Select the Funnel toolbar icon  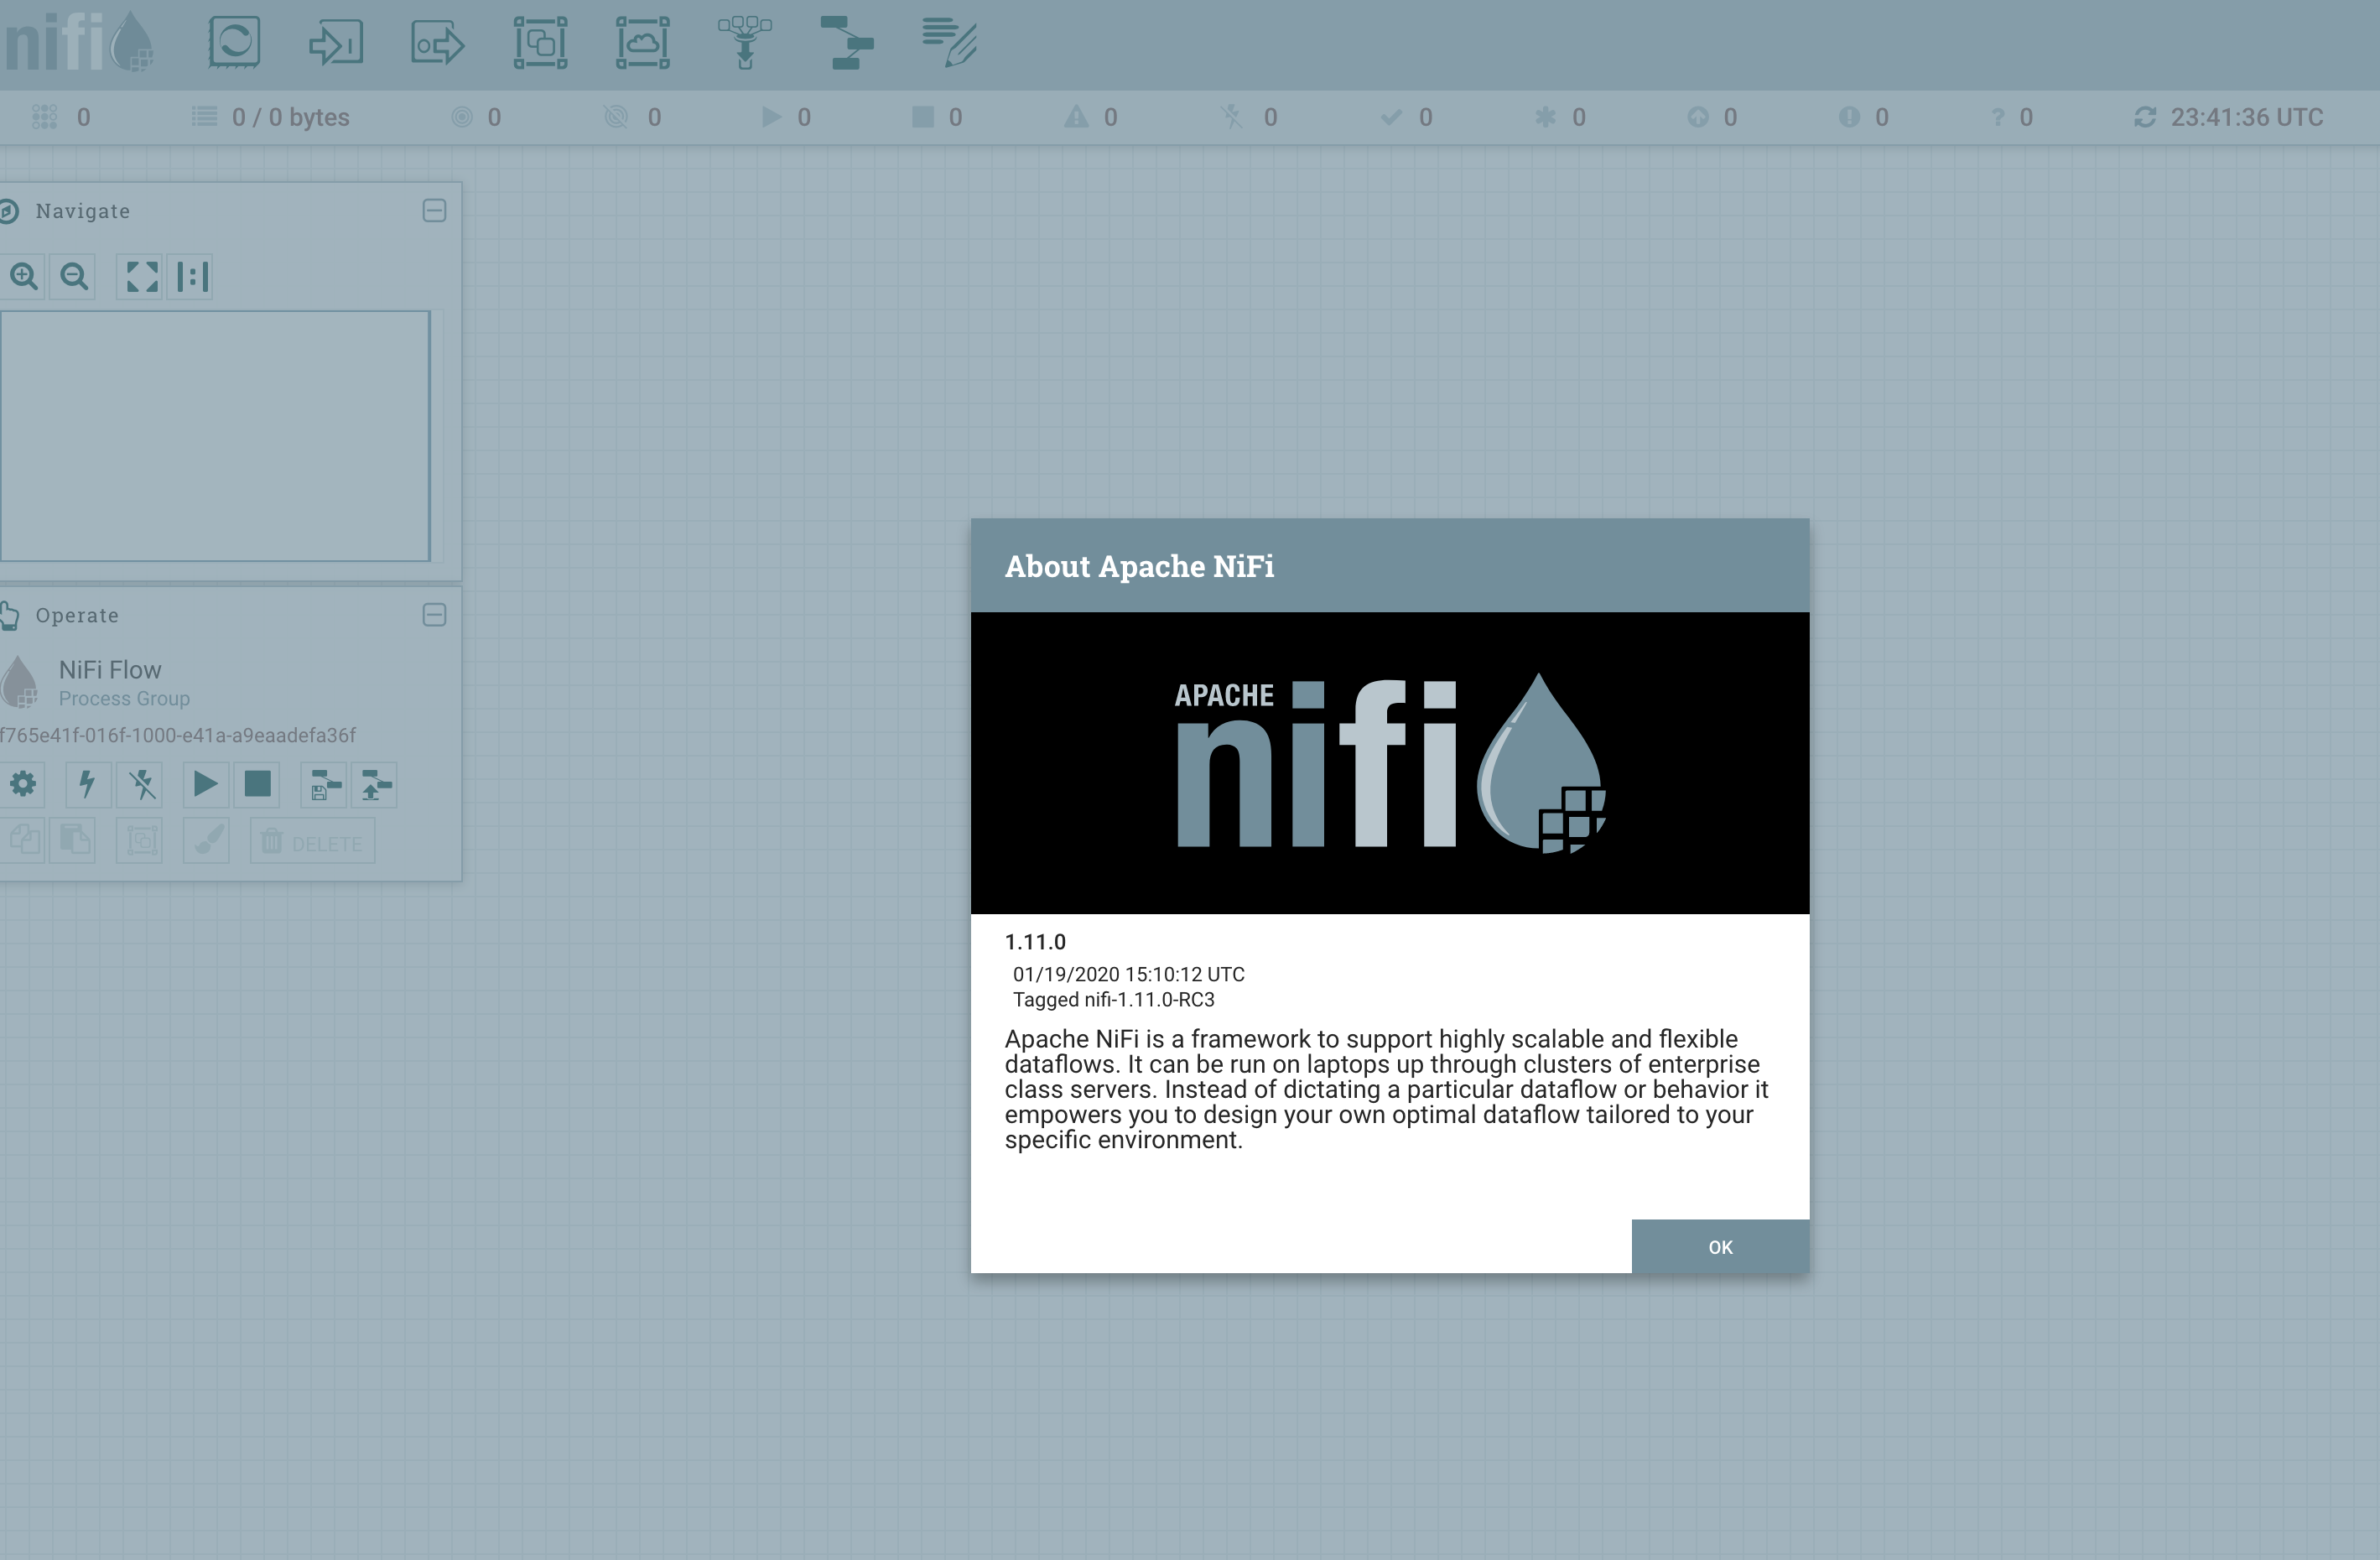744,43
